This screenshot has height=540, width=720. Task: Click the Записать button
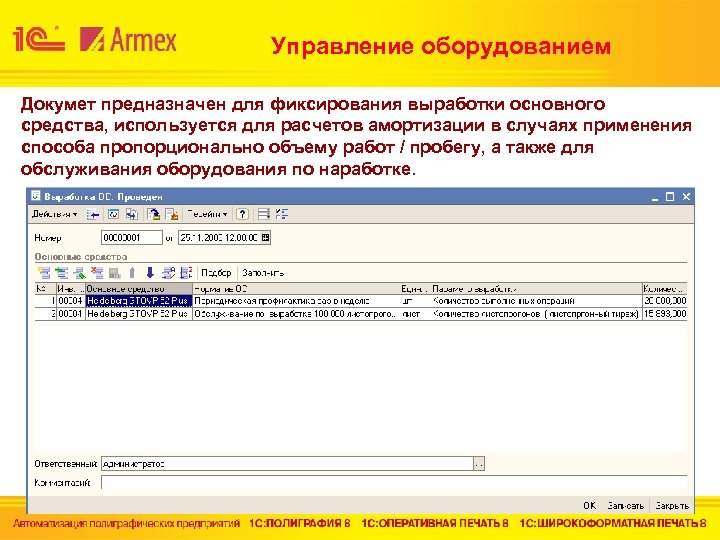pos(625,506)
